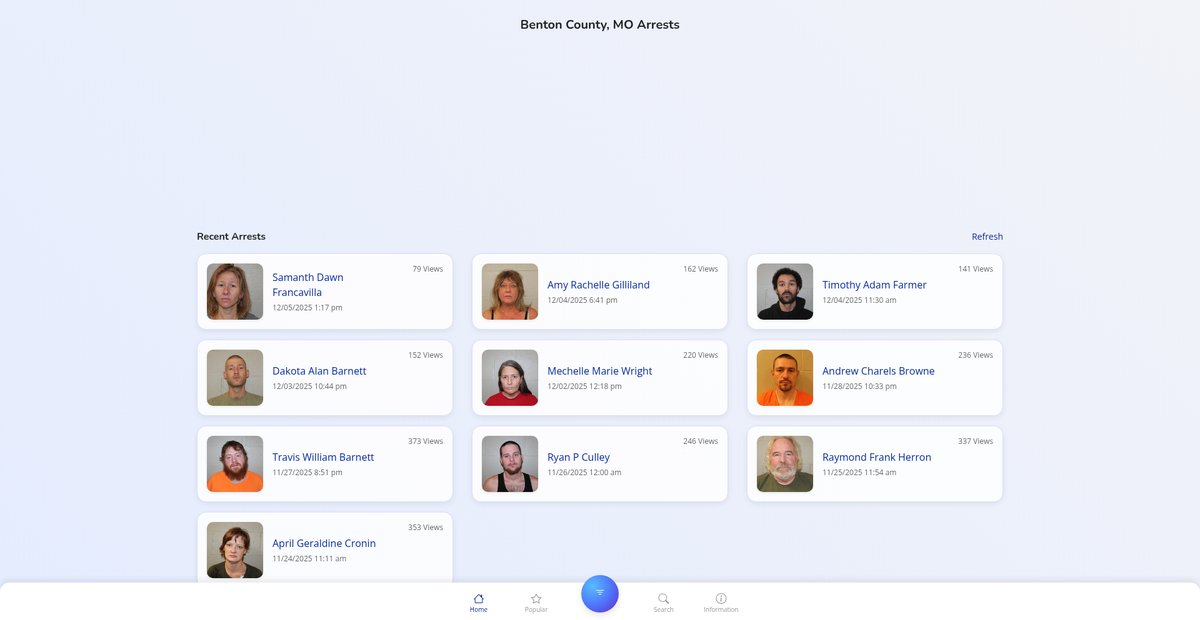Click the '246 Views' count
Viewport: 1200px width, 620px height.
(x=701, y=441)
